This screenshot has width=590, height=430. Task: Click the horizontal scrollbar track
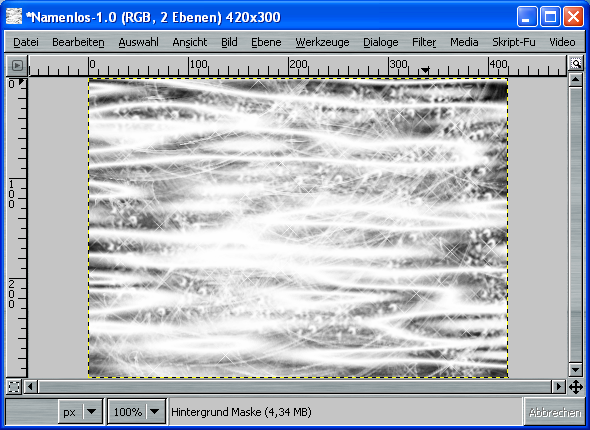(x=295, y=386)
